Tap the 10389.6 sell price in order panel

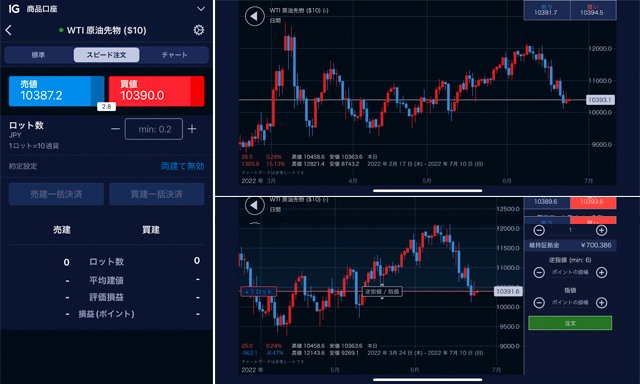click(x=546, y=202)
